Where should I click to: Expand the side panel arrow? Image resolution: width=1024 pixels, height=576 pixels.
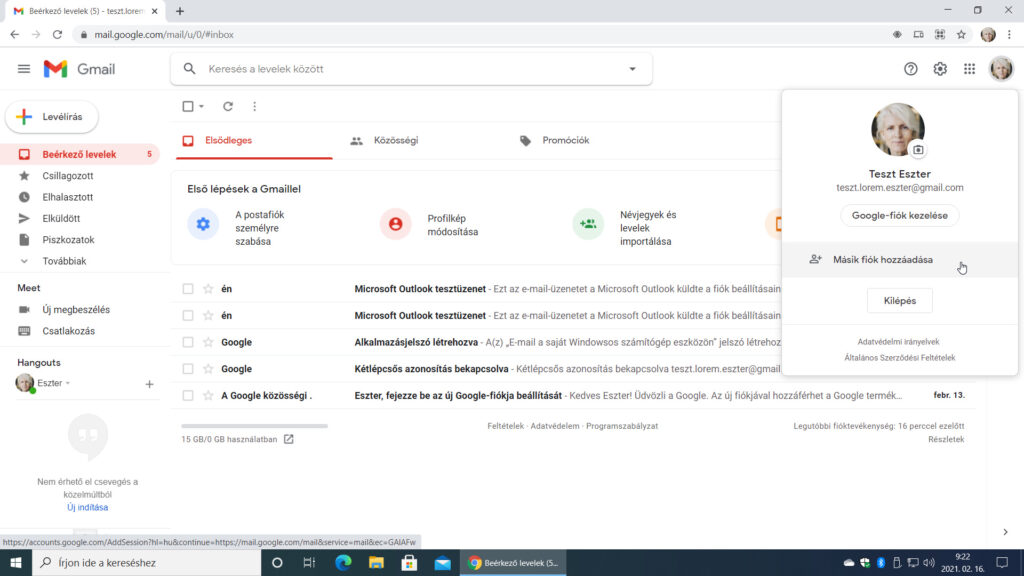pyautogui.click(x=1005, y=532)
